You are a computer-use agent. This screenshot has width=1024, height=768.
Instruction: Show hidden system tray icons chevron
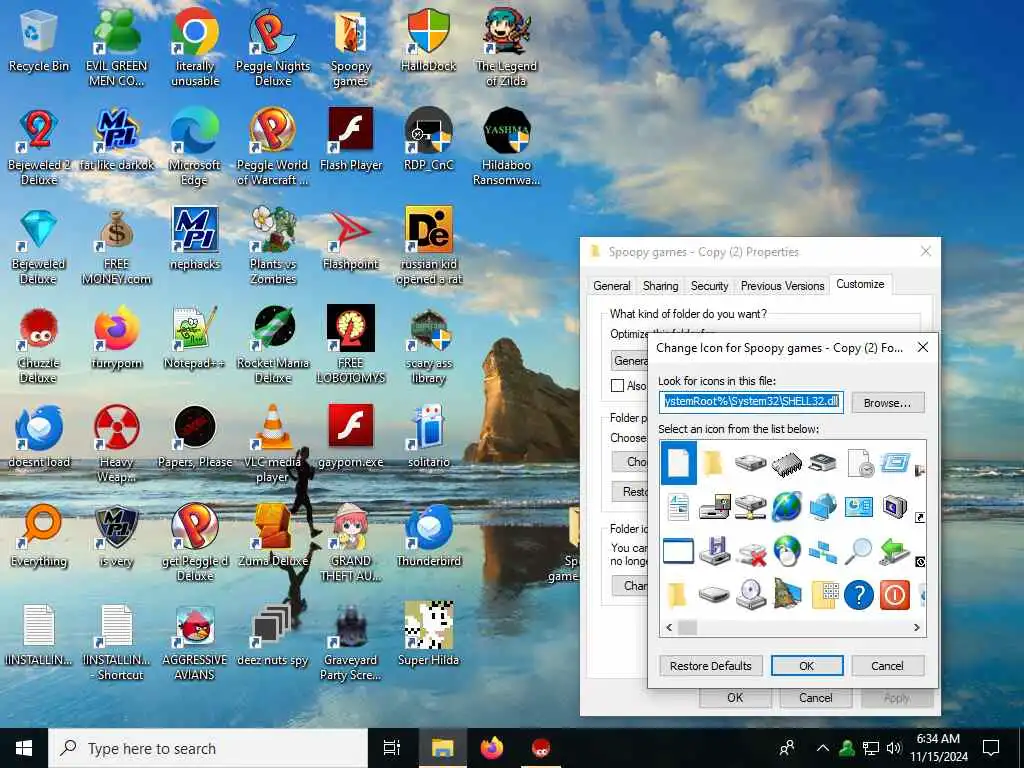pyautogui.click(x=823, y=748)
